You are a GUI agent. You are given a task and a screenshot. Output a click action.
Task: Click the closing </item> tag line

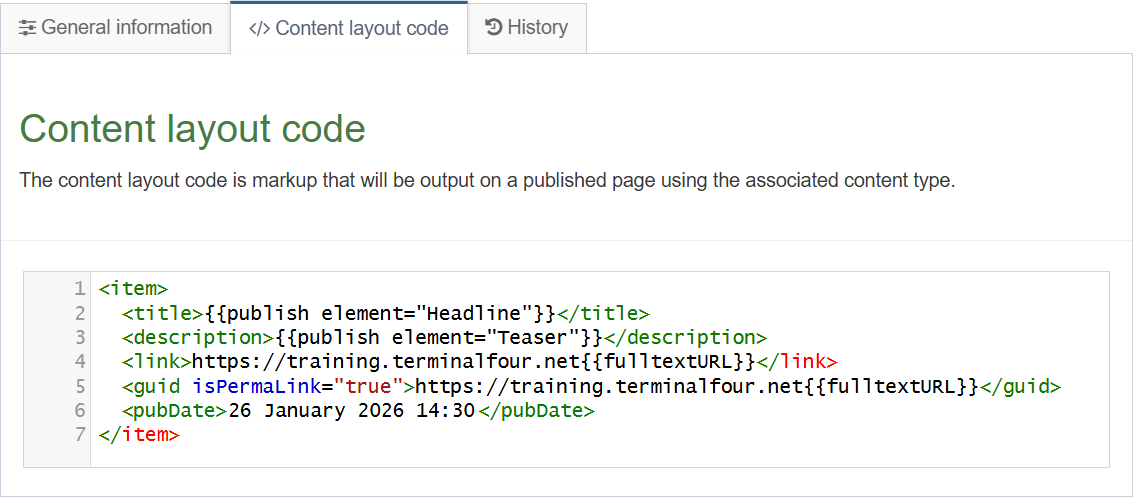click(139, 435)
